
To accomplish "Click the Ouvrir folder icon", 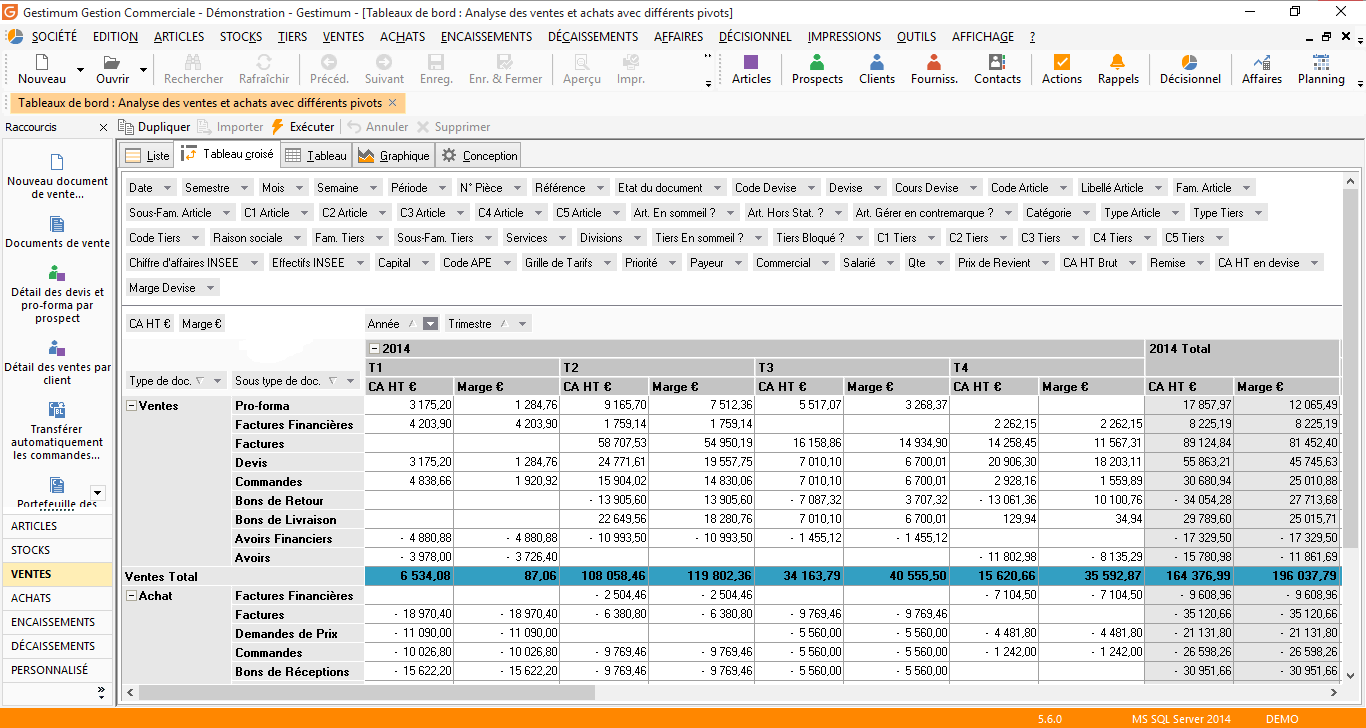I will click(x=112, y=62).
